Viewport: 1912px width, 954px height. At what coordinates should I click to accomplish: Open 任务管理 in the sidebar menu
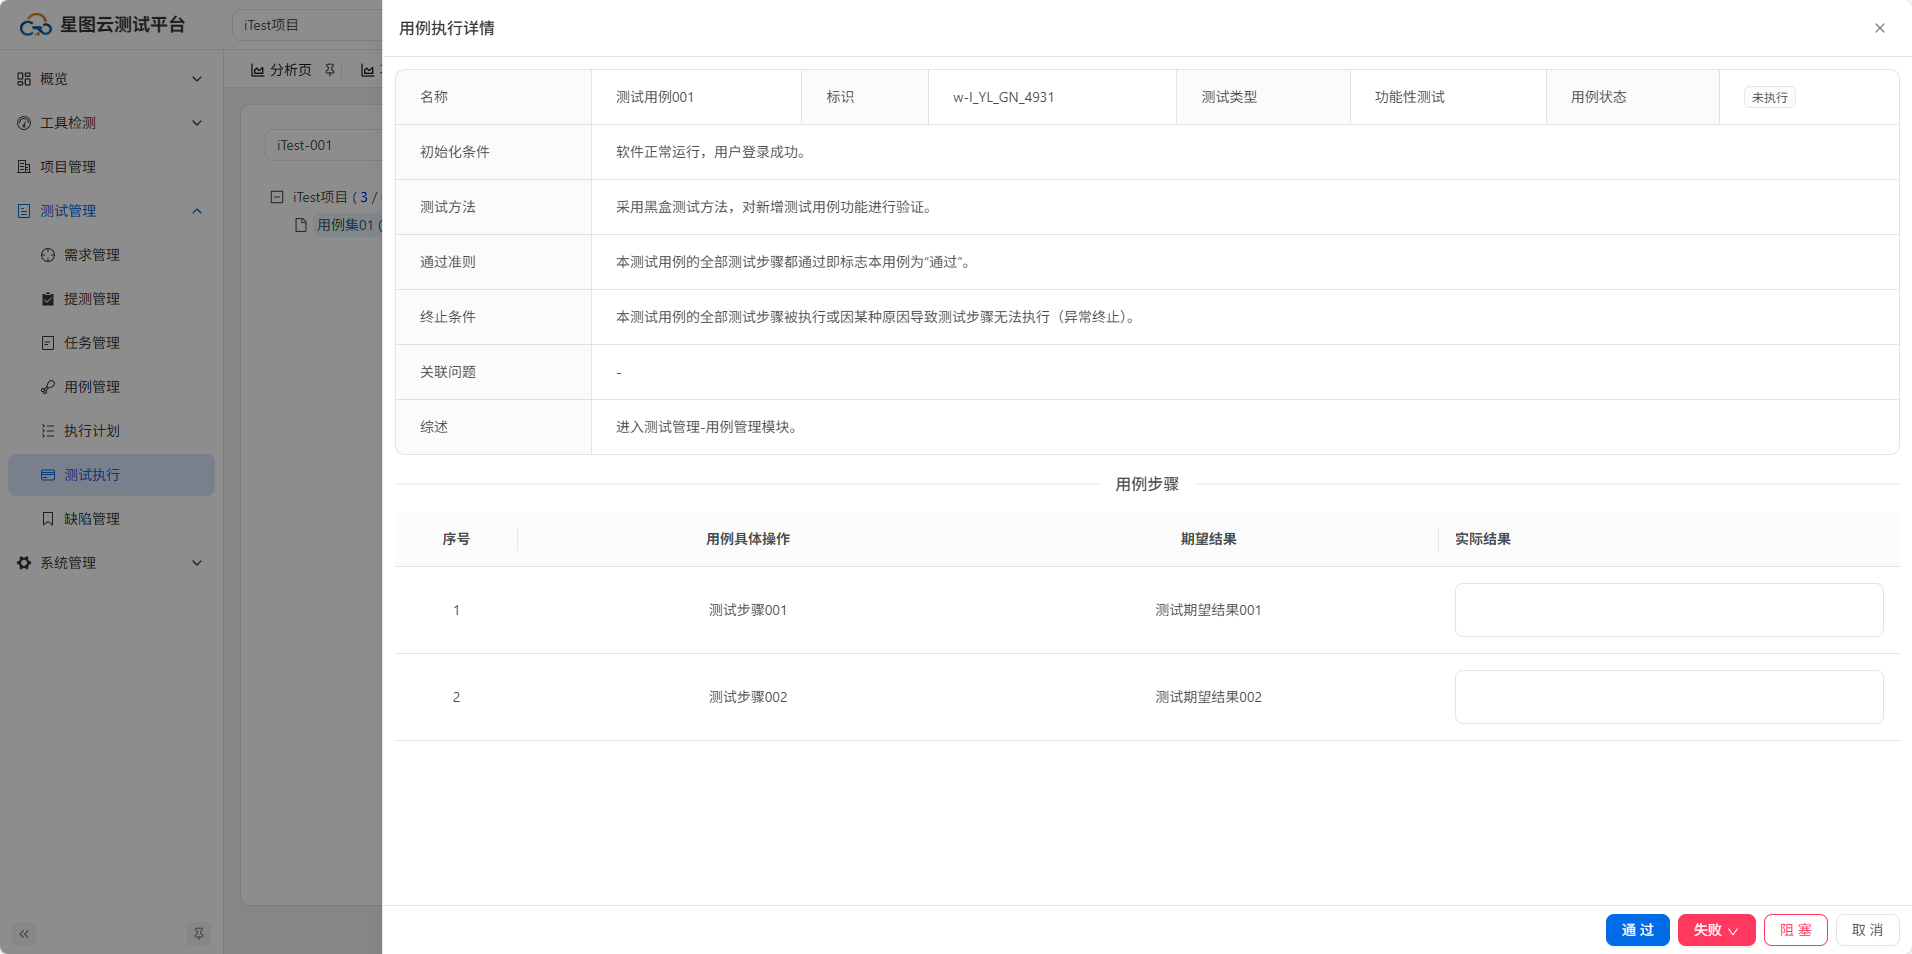tap(92, 343)
